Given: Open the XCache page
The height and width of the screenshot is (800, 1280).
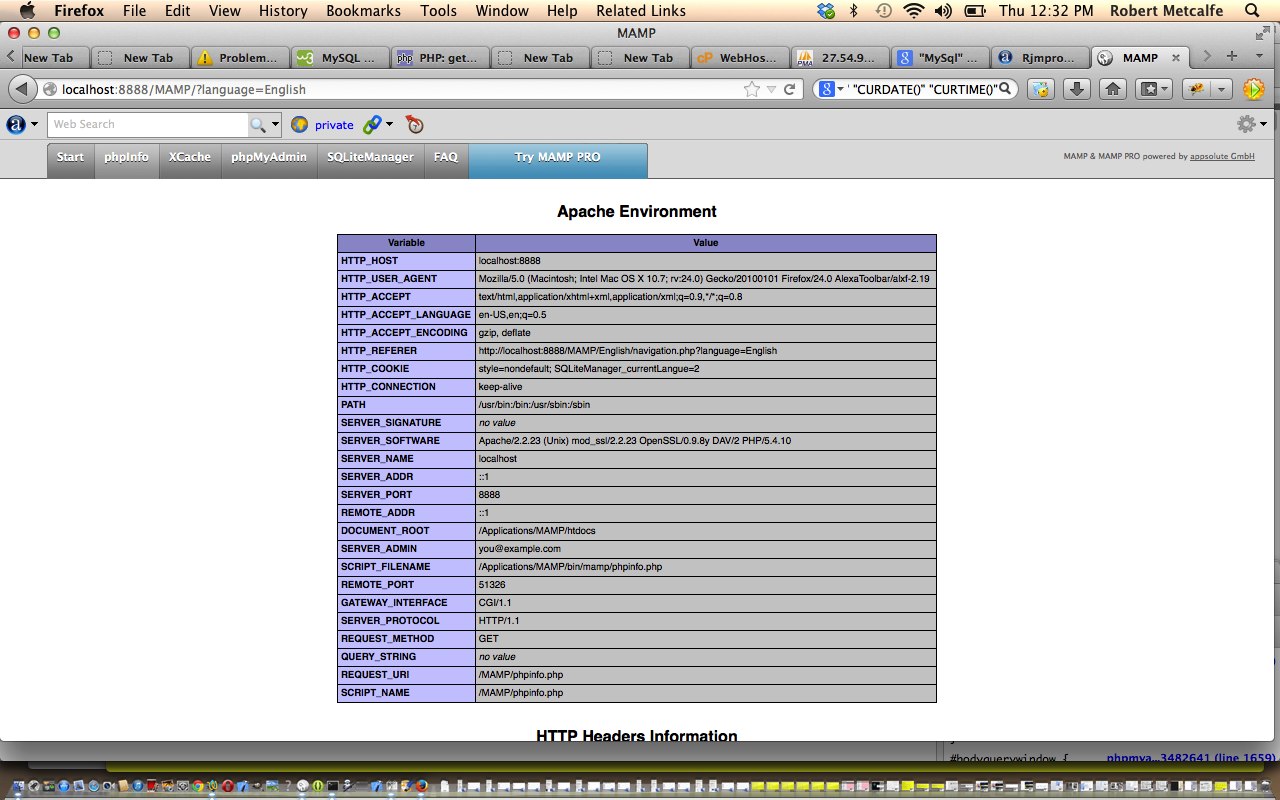Looking at the screenshot, I should coord(190,160).
